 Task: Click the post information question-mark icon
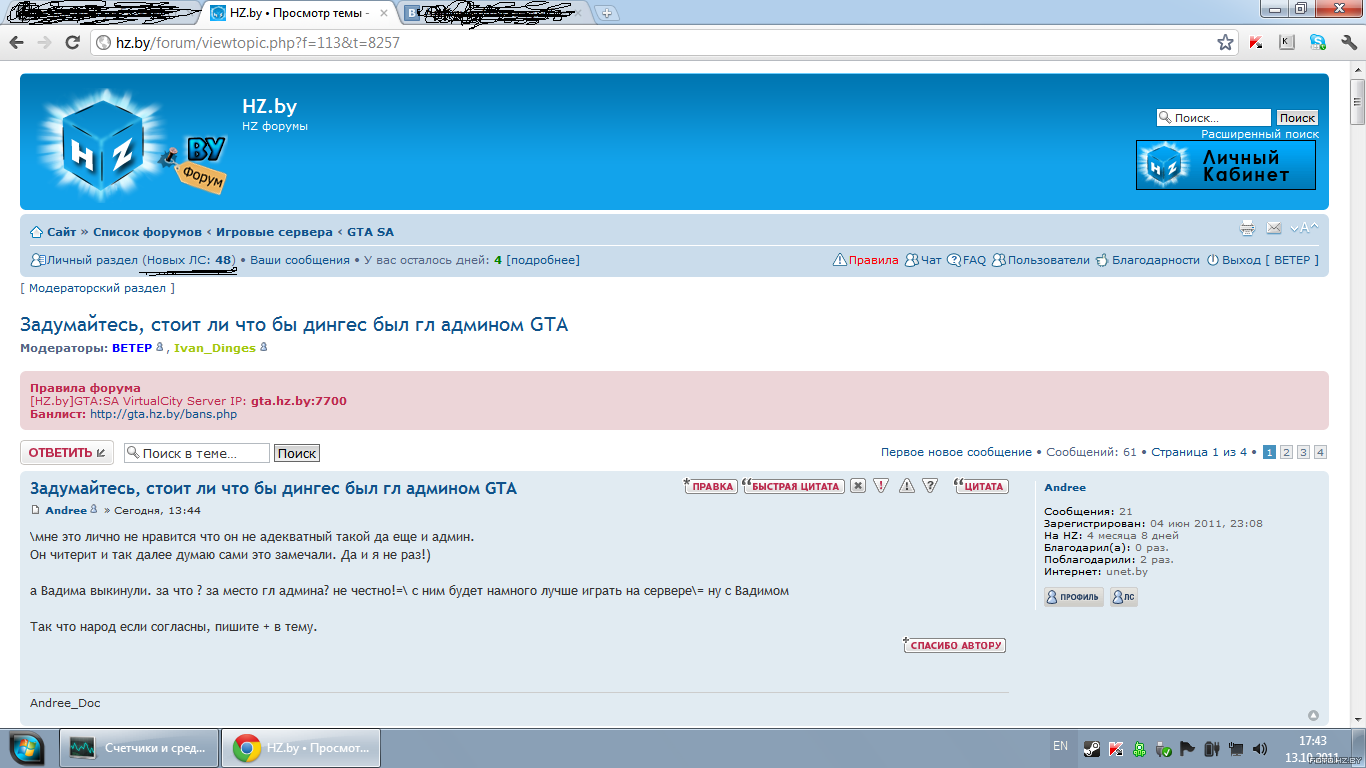930,487
